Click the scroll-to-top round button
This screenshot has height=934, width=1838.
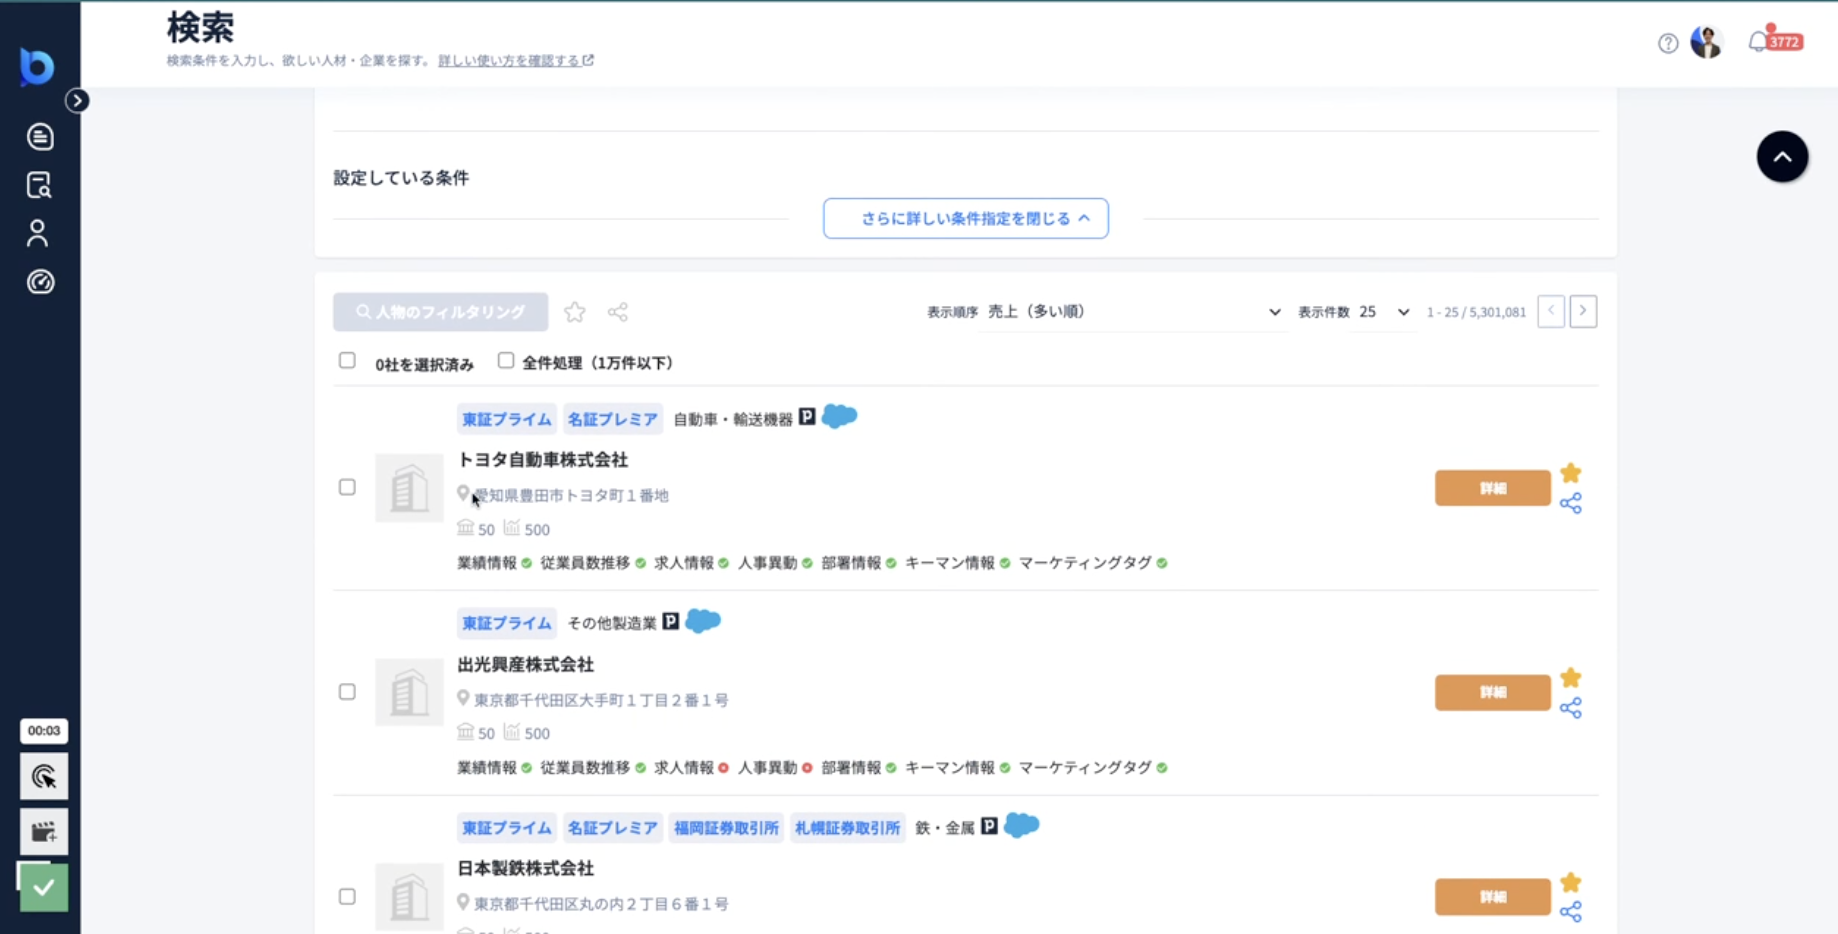(1782, 157)
